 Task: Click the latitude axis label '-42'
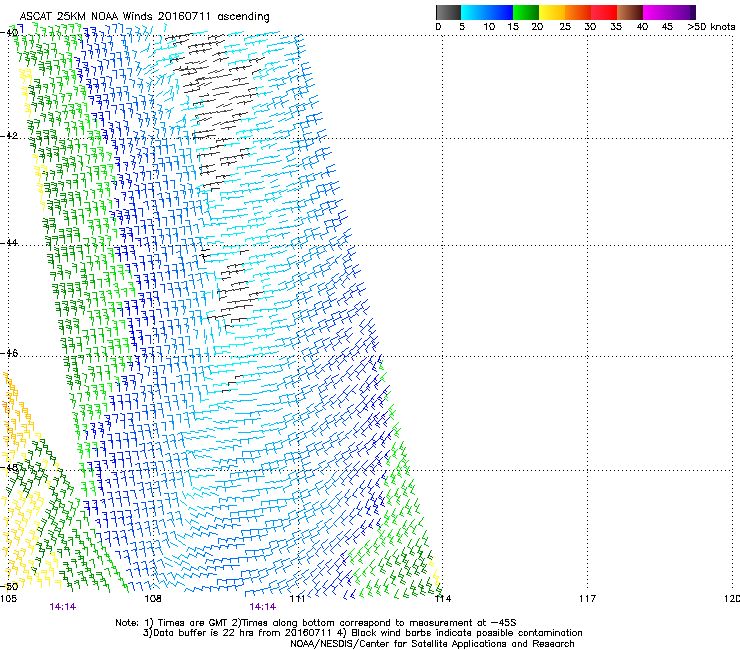(x=9, y=135)
